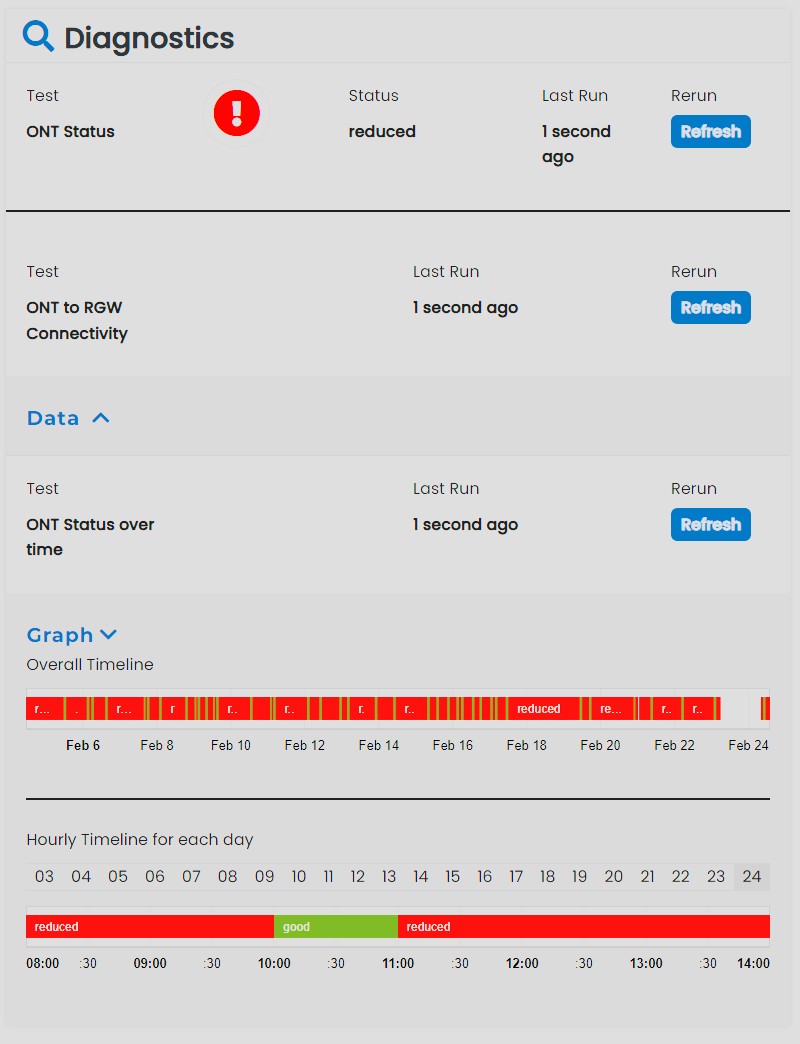The width and height of the screenshot is (800, 1044).
Task: Click the first reduced segment before 10:00
Action: 150,927
